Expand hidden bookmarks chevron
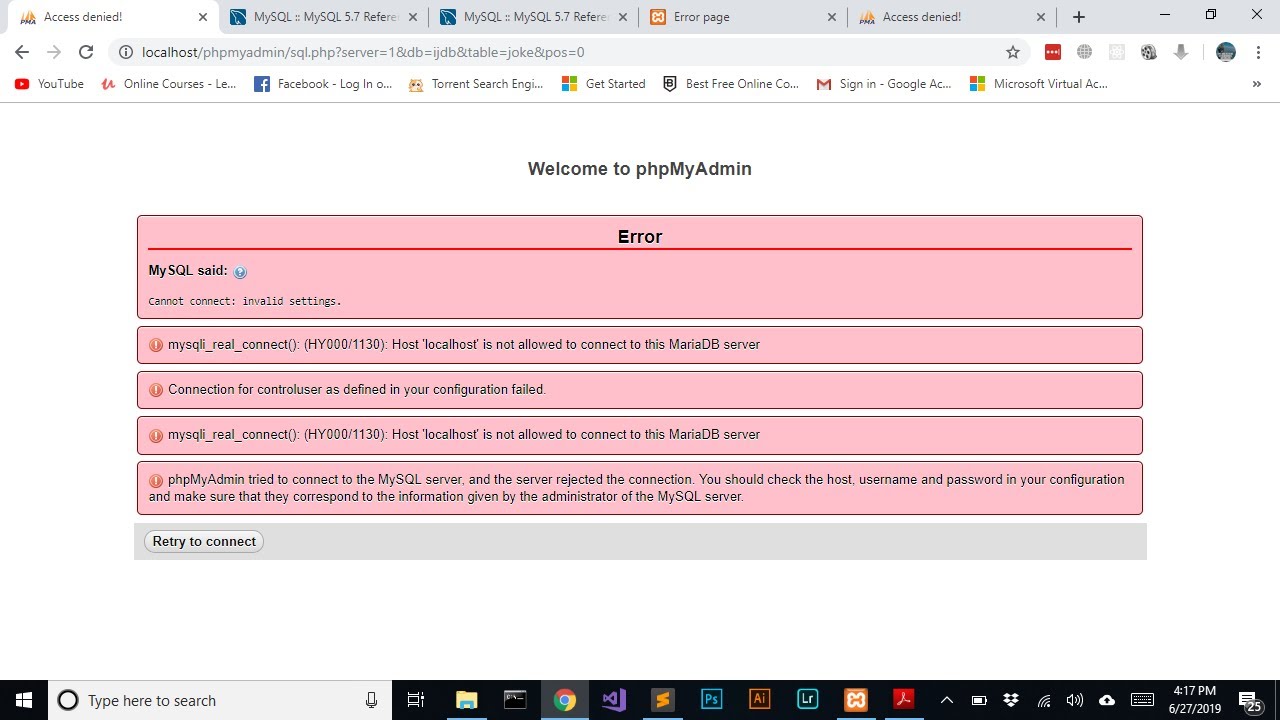The width and height of the screenshot is (1280, 720). (x=1257, y=84)
